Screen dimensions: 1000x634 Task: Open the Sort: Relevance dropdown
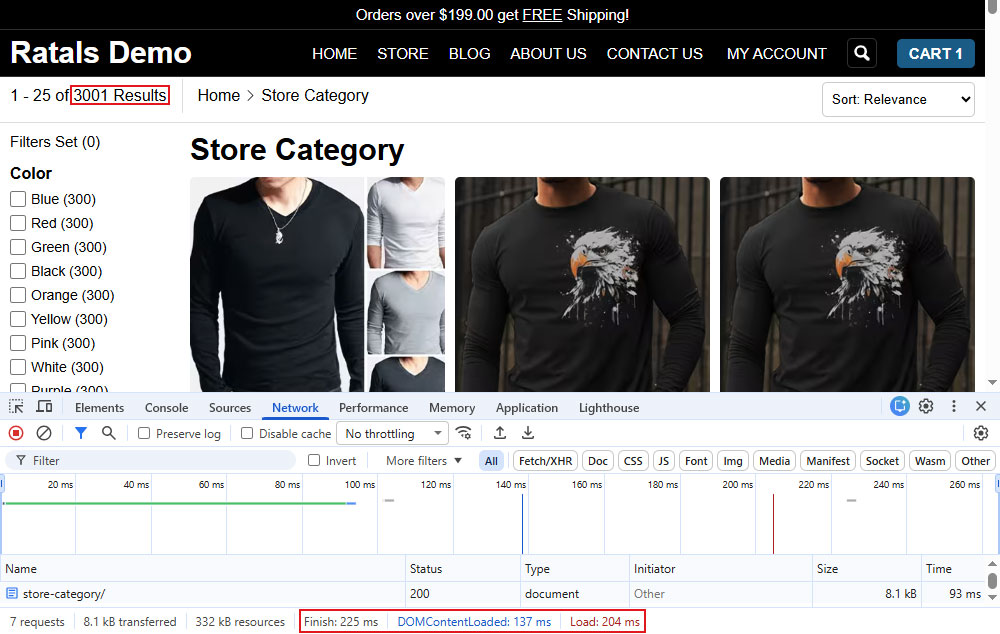(898, 100)
